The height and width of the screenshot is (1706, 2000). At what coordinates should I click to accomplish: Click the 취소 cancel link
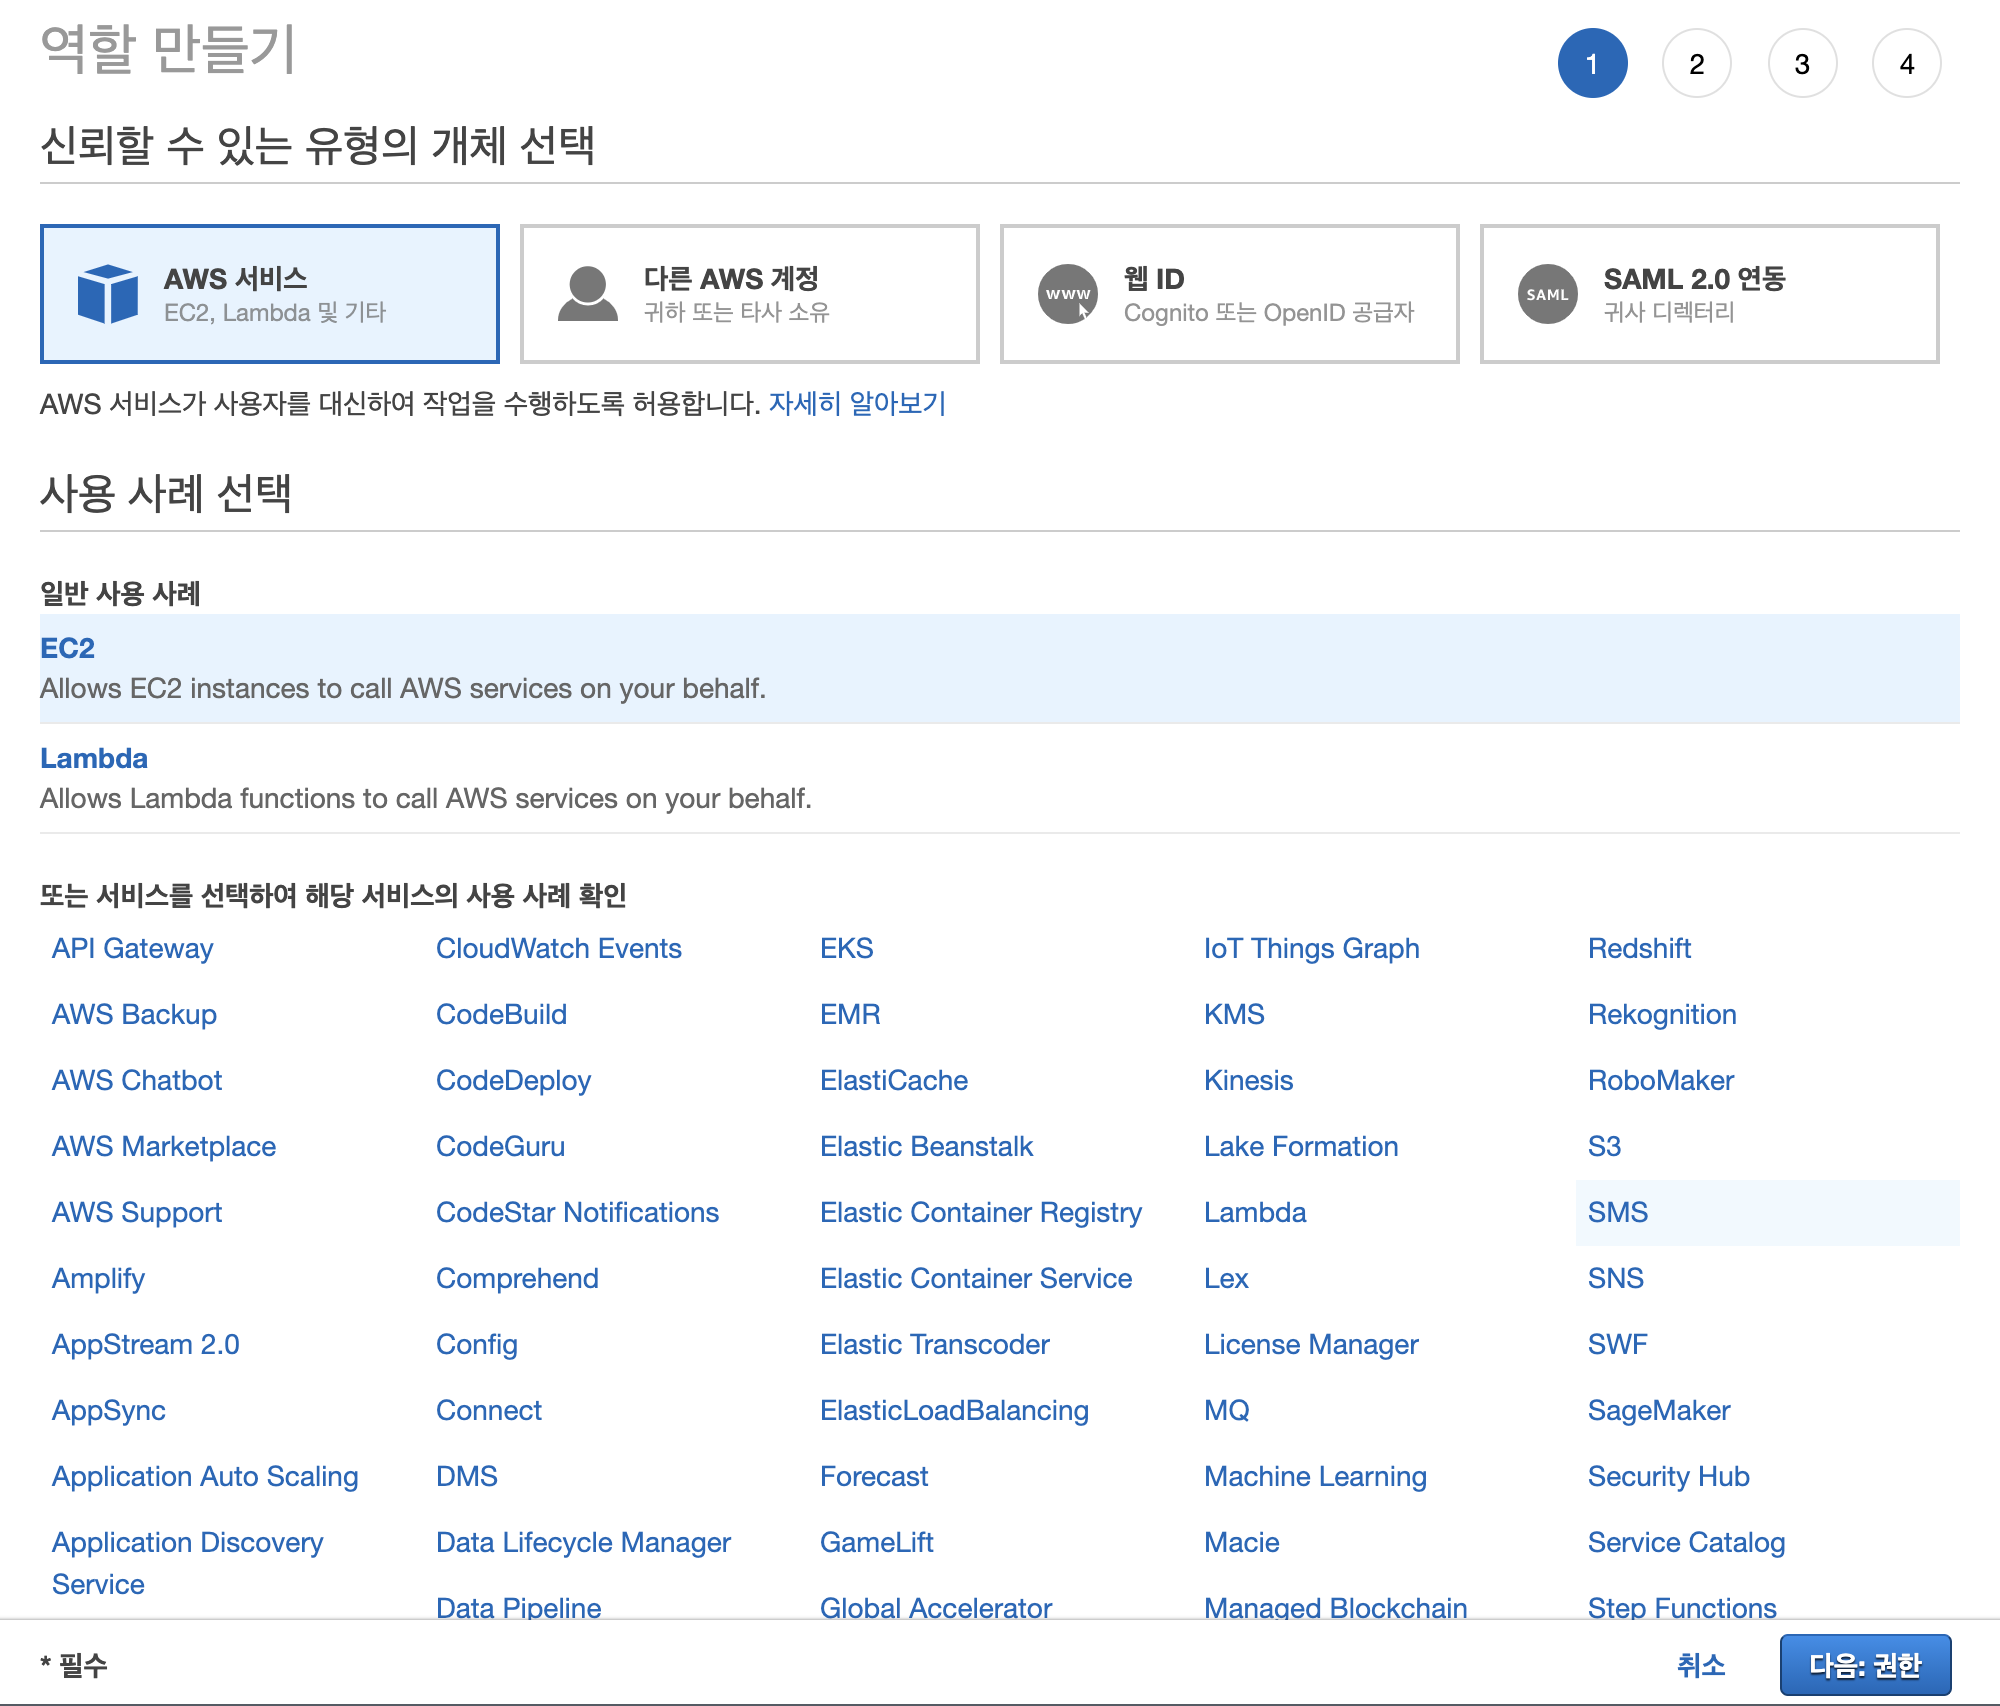coord(1700,1665)
